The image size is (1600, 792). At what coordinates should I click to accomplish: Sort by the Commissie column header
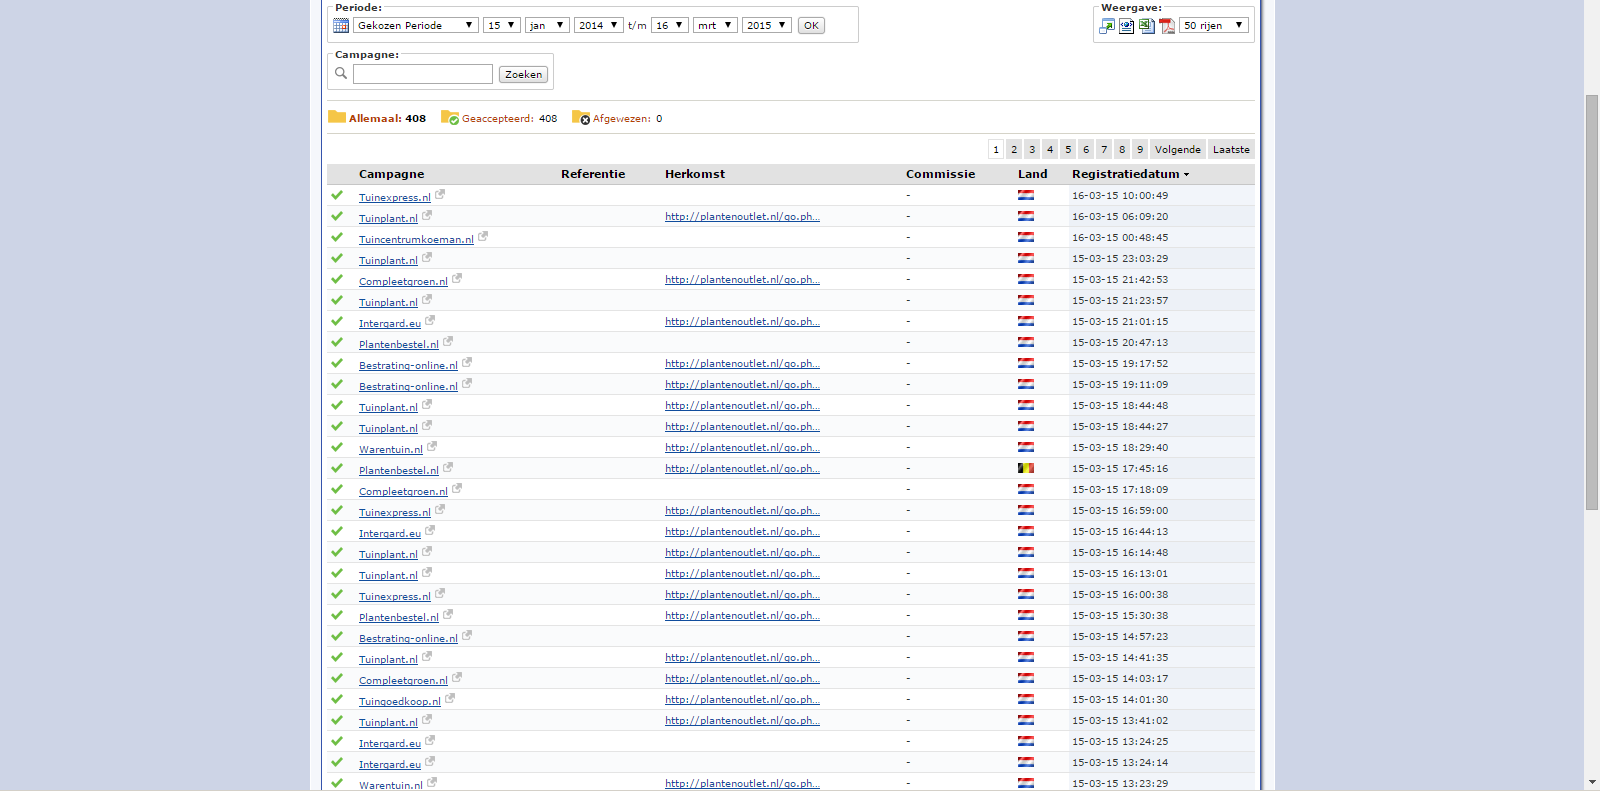pos(940,174)
